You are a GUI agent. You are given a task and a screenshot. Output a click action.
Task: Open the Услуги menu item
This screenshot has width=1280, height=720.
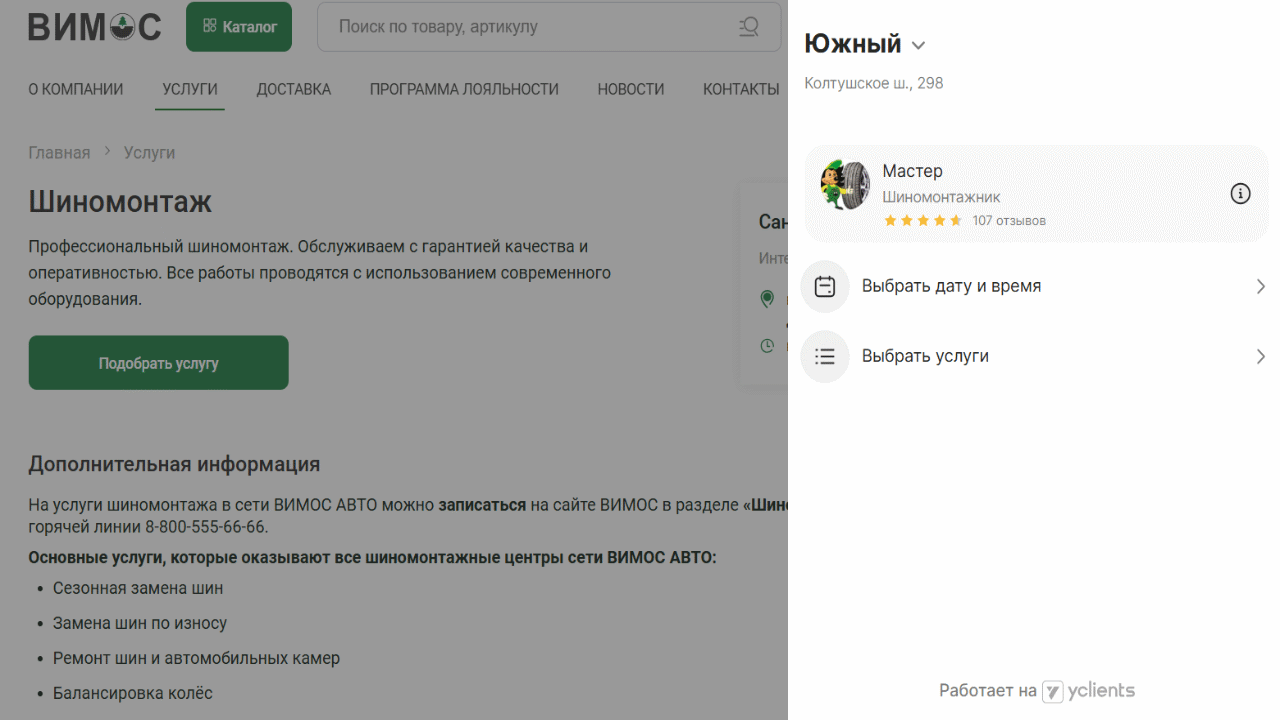click(190, 89)
